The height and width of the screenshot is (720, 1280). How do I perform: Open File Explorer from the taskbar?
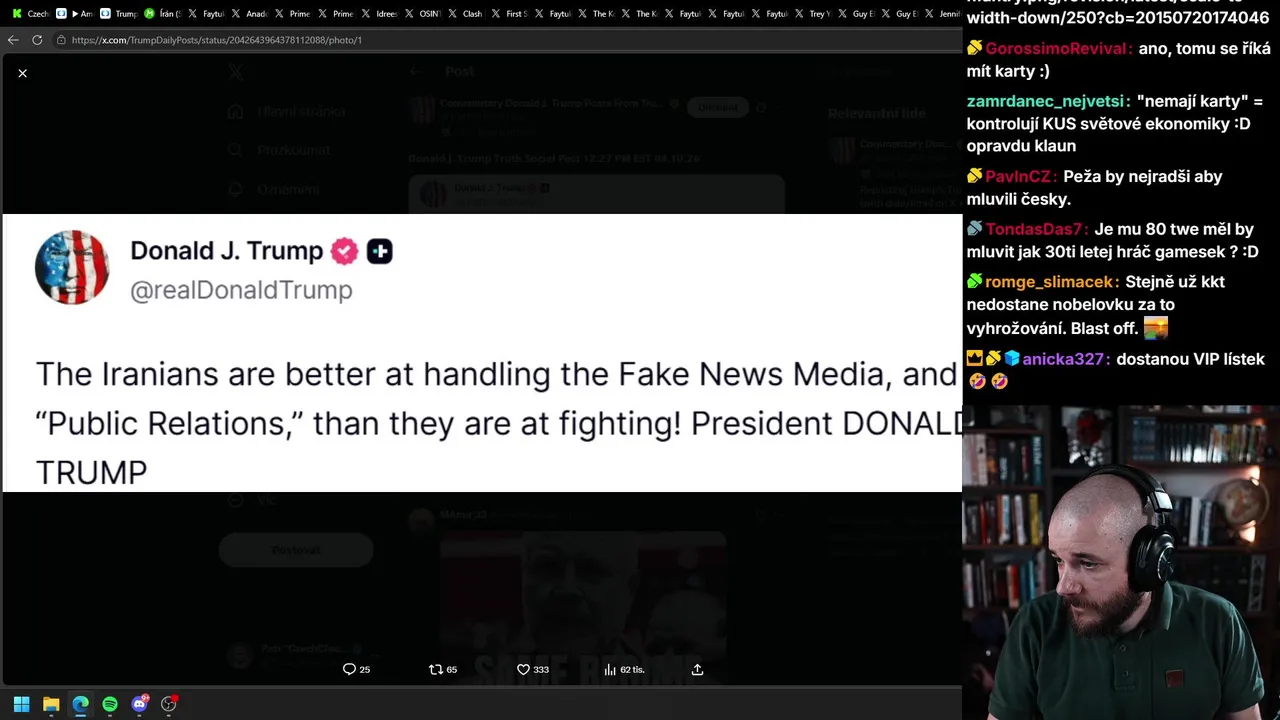(51, 704)
